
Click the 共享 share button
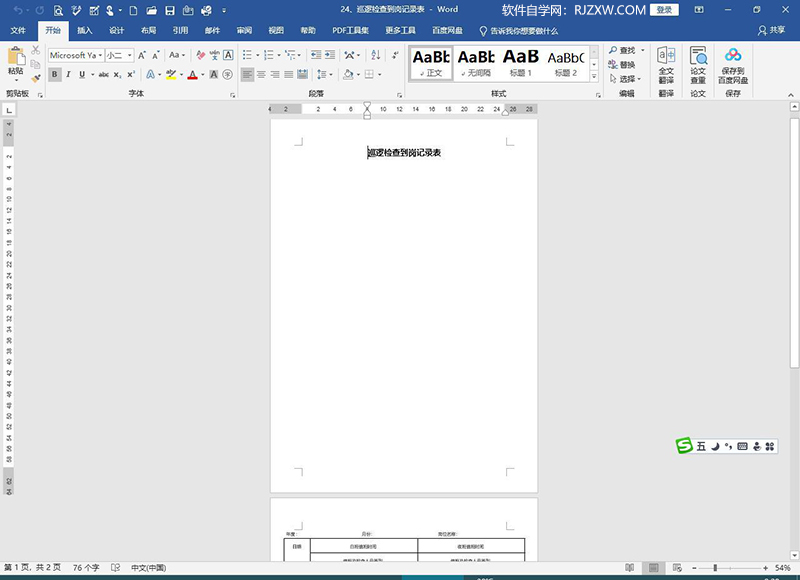[x=771, y=31]
